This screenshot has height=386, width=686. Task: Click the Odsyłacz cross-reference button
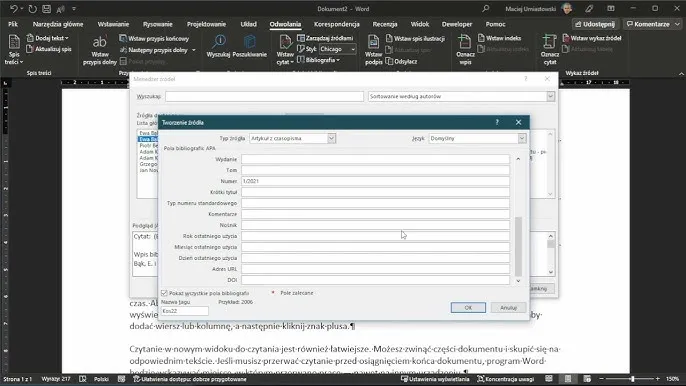tap(401, 61)
